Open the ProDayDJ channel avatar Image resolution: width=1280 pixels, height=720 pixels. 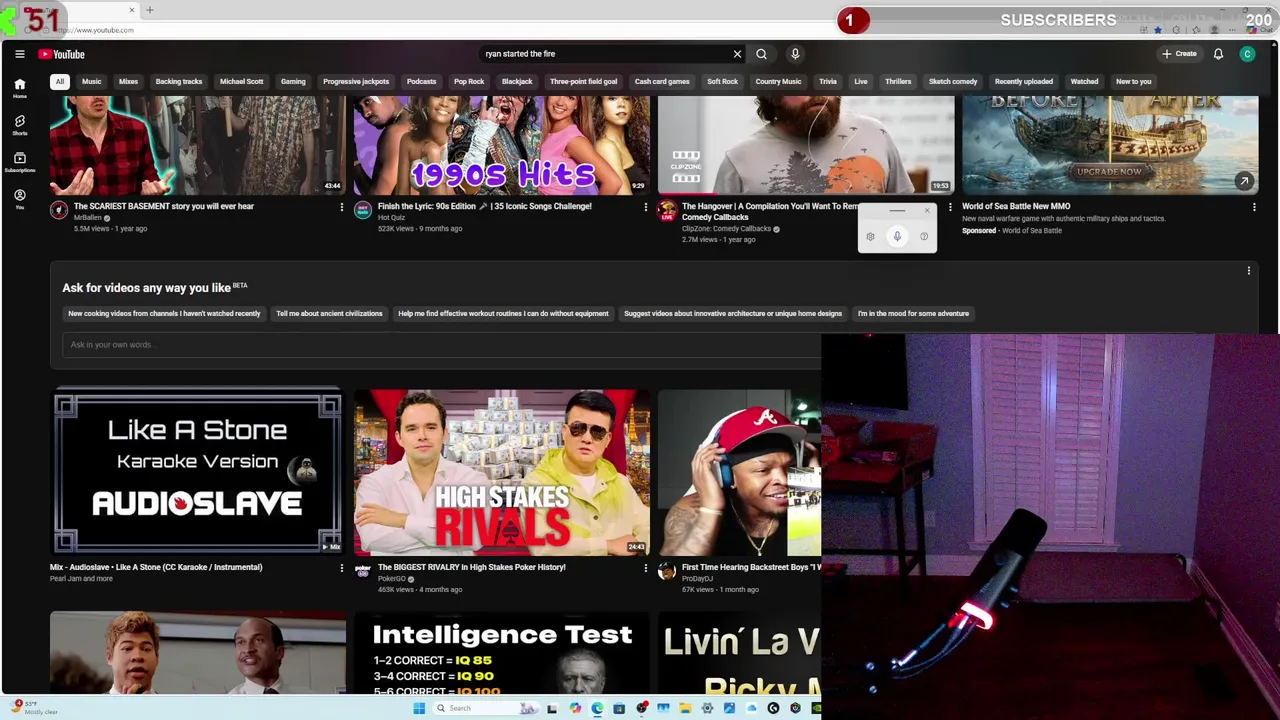667,571
